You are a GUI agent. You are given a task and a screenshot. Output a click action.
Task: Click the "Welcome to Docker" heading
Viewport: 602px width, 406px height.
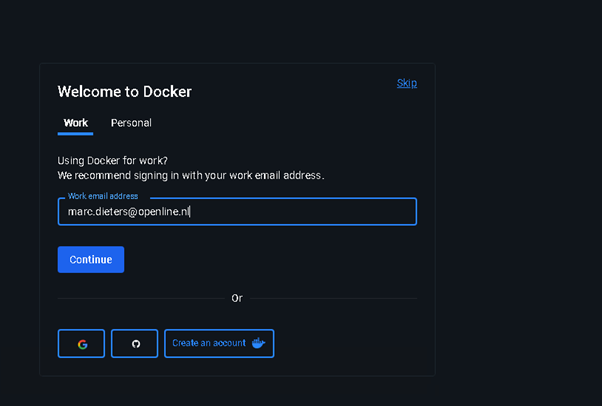[124, 92]
